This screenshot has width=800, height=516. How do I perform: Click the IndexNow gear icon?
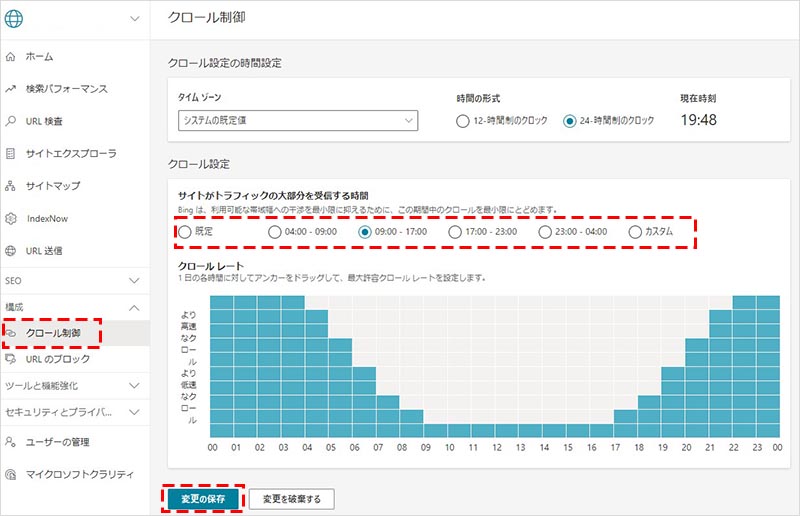coord(10,217)
